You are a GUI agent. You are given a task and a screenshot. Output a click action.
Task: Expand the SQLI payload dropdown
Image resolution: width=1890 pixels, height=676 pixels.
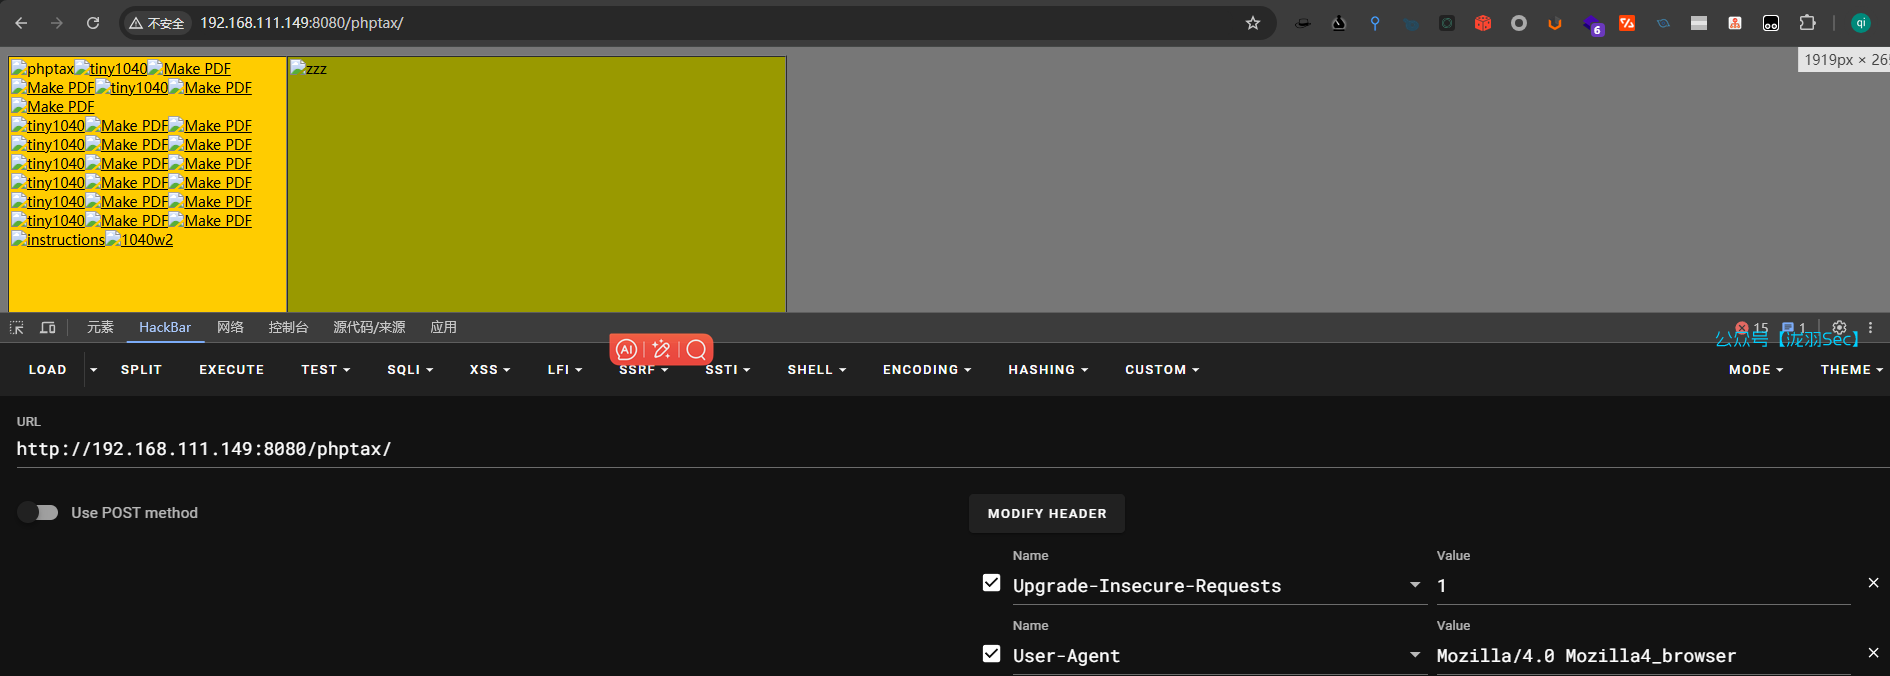click(410, 370)
